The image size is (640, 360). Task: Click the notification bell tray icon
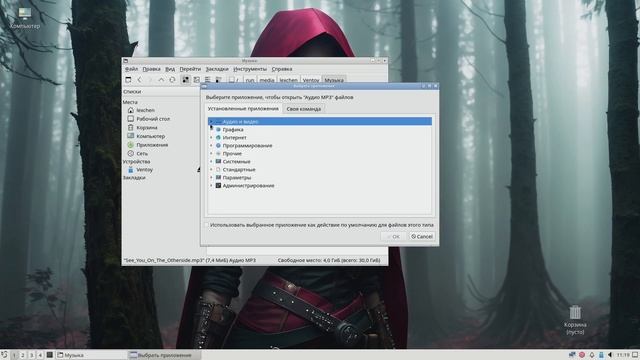591,355
